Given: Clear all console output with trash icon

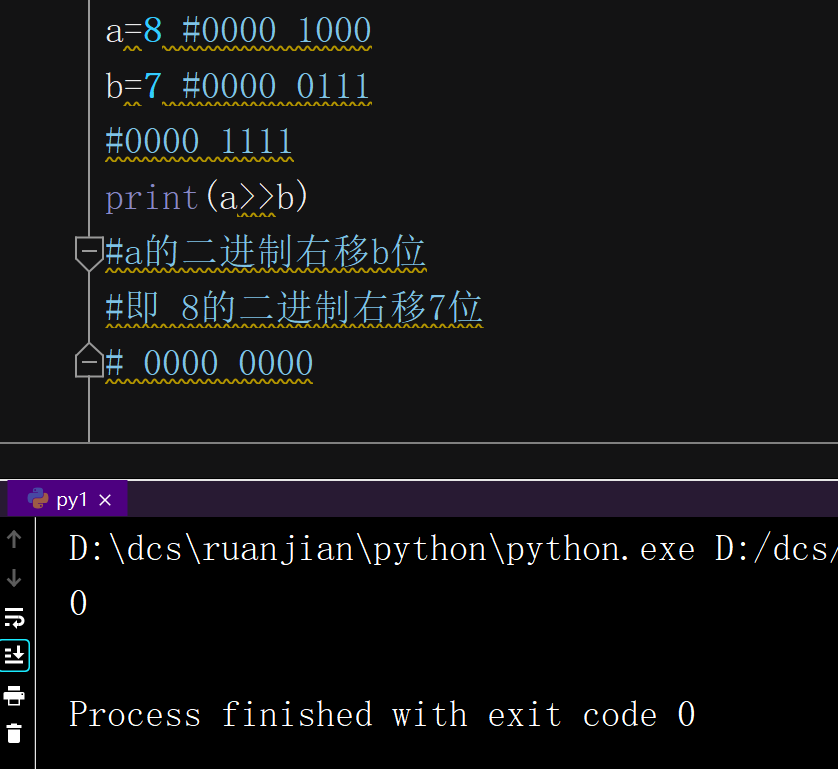Looking at the screenshot, I should pyautogui.click(x=14, y=733).
